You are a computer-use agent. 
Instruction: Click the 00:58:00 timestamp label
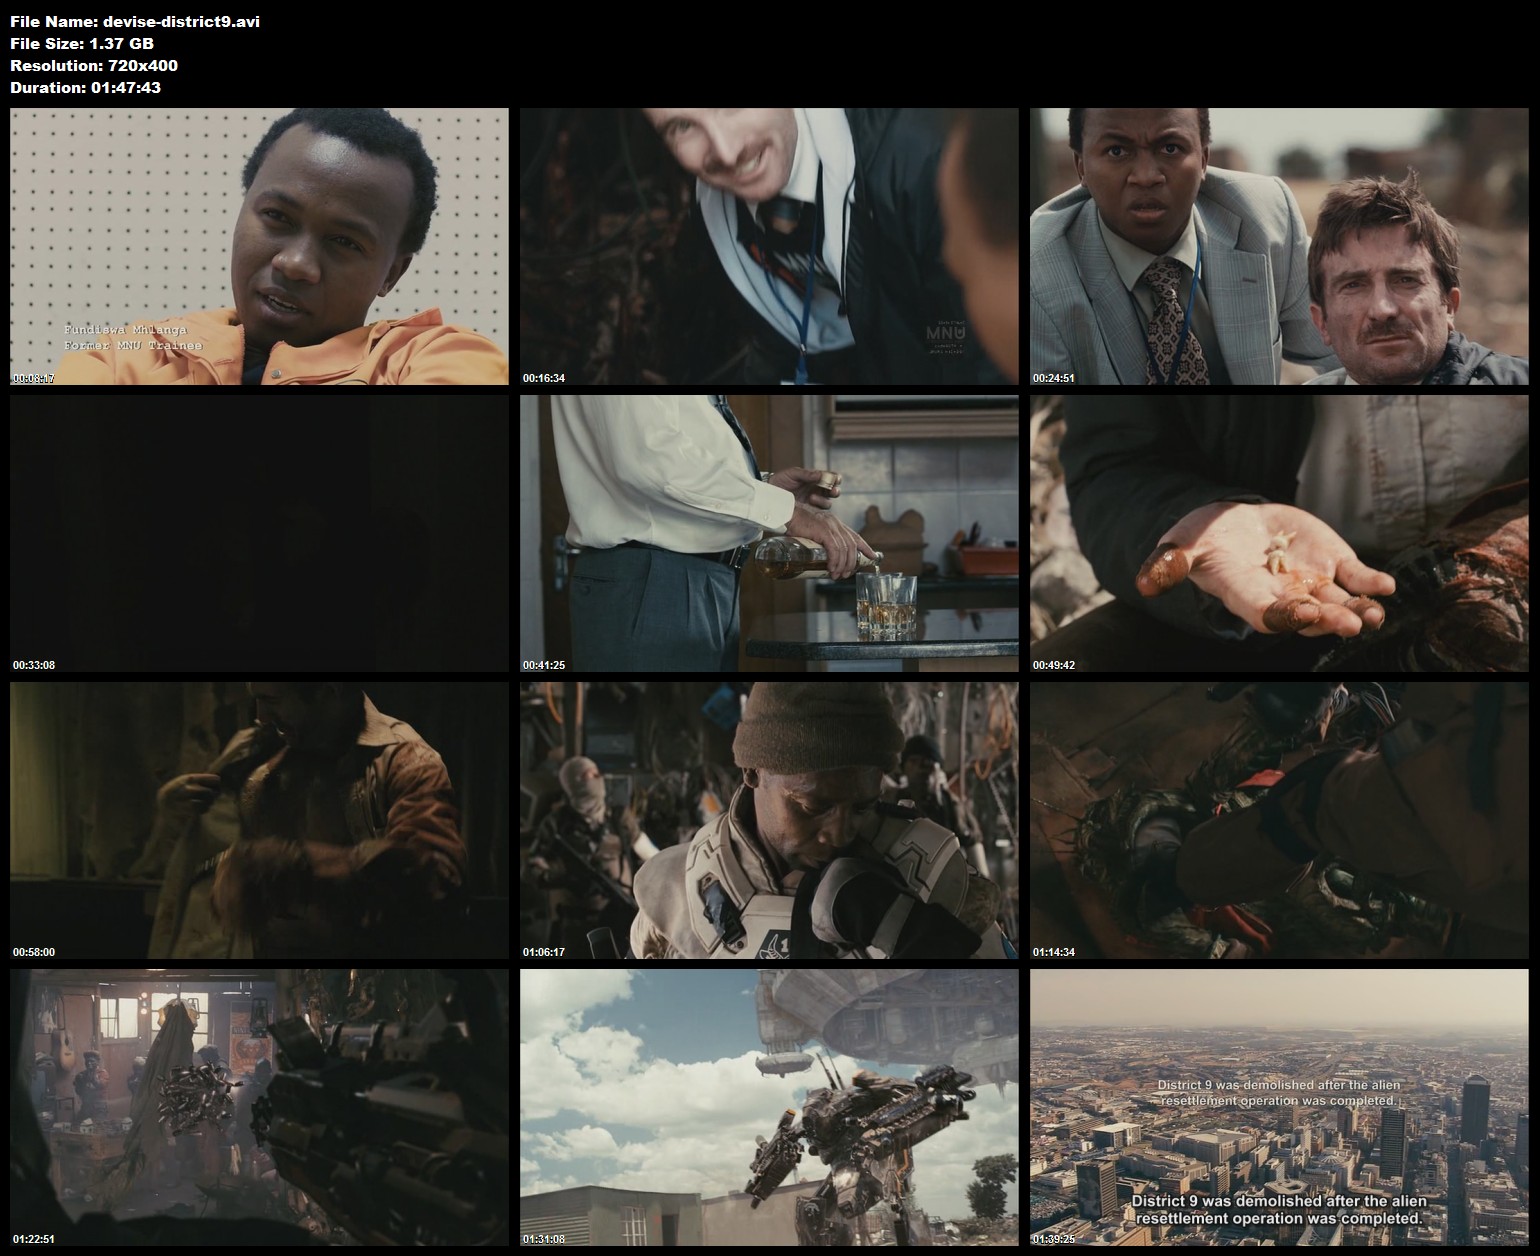pos(34,952)
